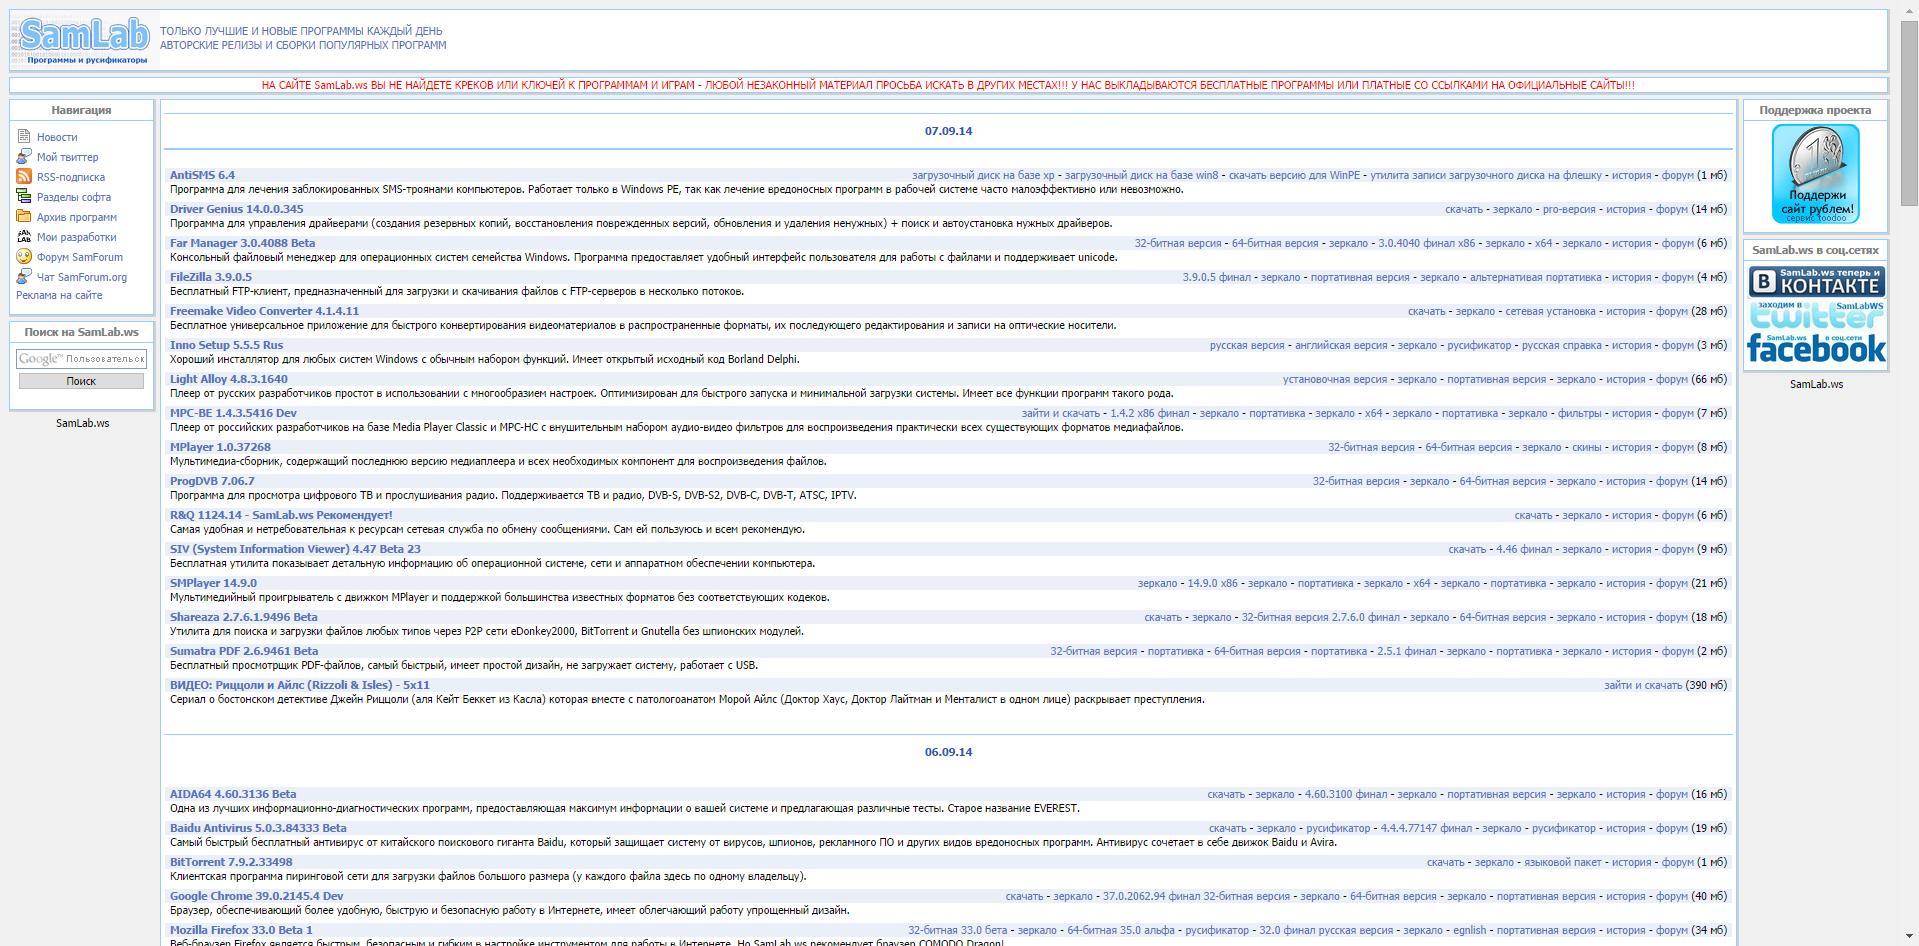This screenshot has width=1919, height=946.
Task: Open the Новости navigation link
Action: tap(57, 137)
